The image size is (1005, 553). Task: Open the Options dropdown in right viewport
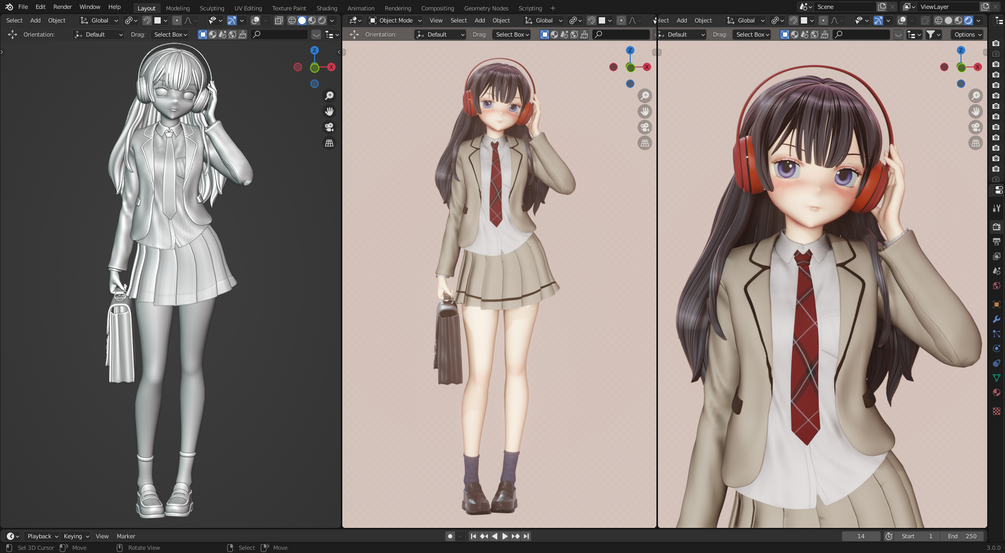click(x=967, y=35)
